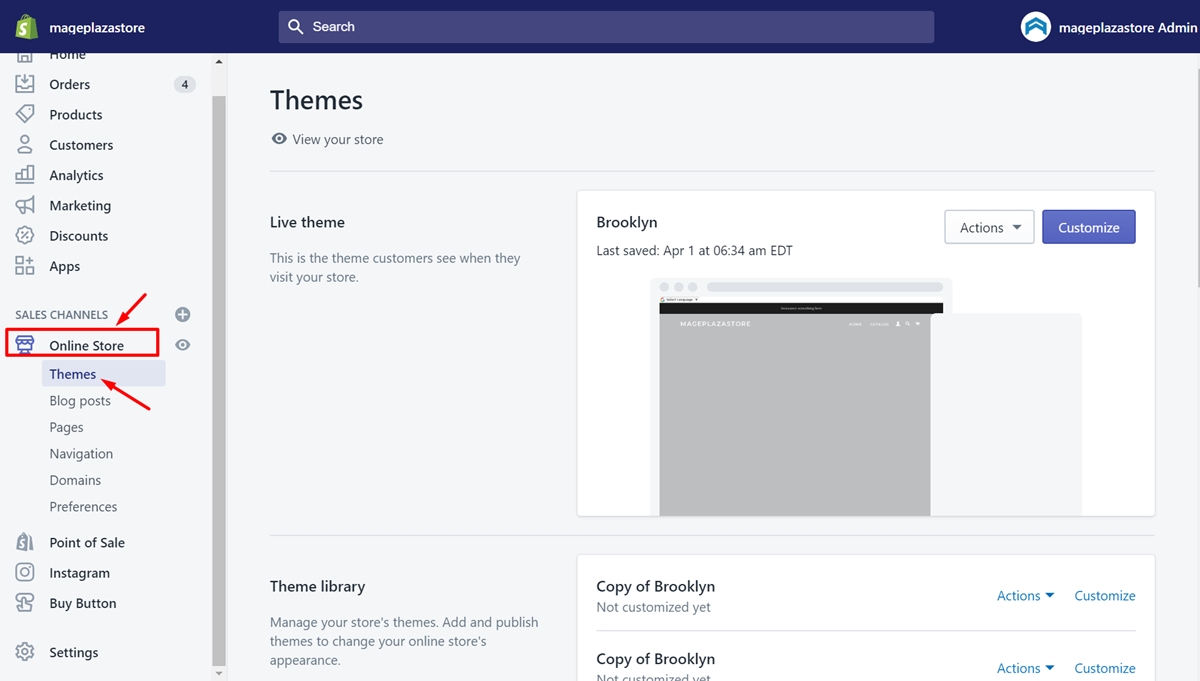This screenshot has height=681, width=1200.
Task: Click the 'SALES CHANNELS' sidebar label
Action: [62, 315]
